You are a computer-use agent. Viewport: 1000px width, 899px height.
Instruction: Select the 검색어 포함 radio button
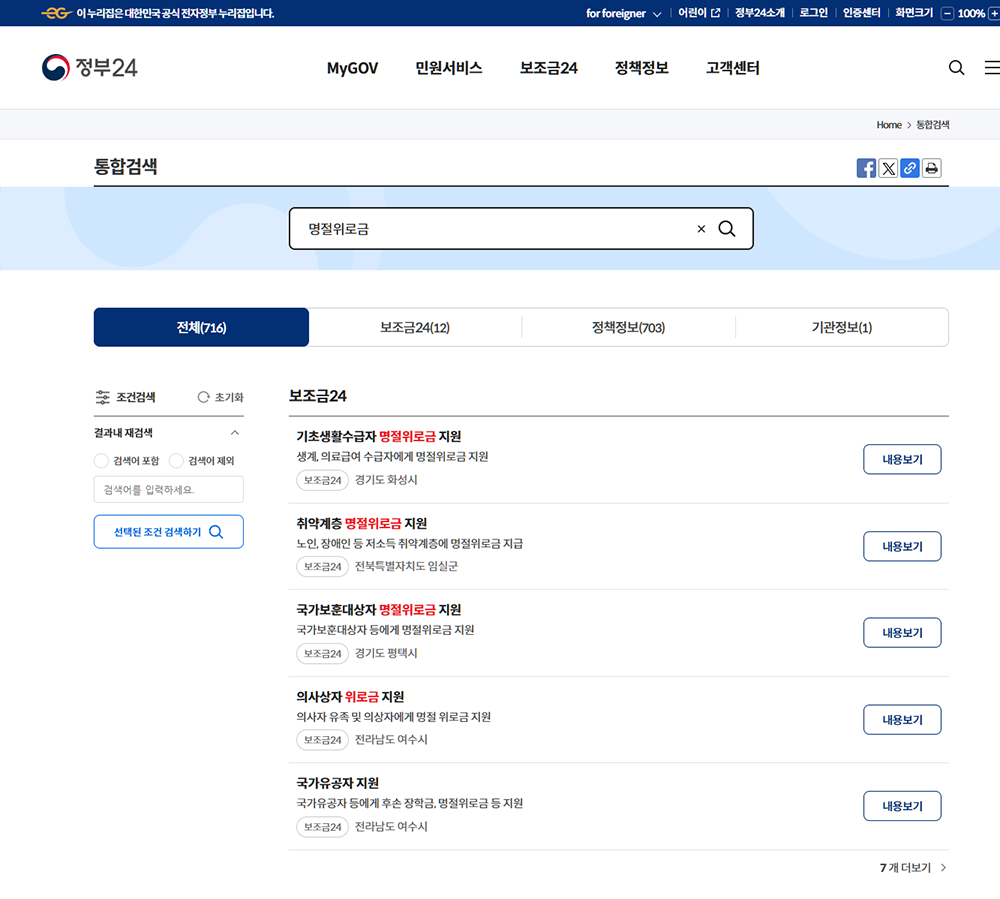tap(101, 460)
